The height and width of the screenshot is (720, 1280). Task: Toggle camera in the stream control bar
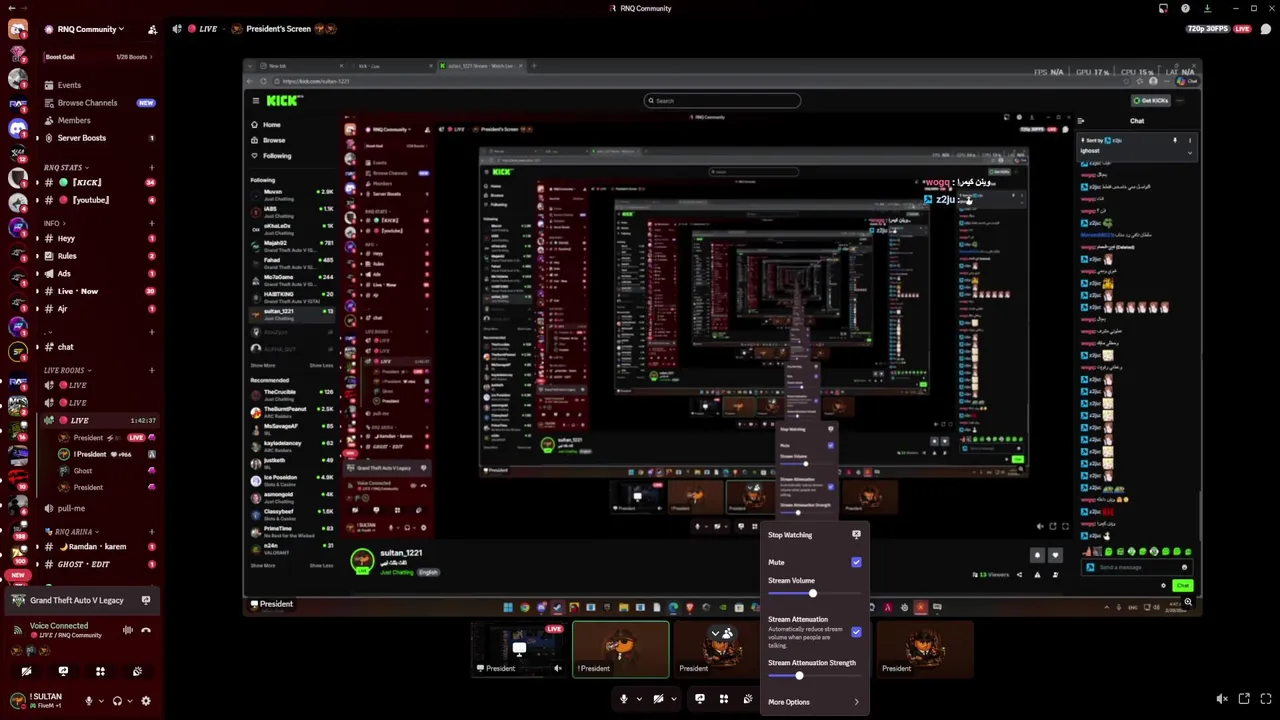coord(658,699)
